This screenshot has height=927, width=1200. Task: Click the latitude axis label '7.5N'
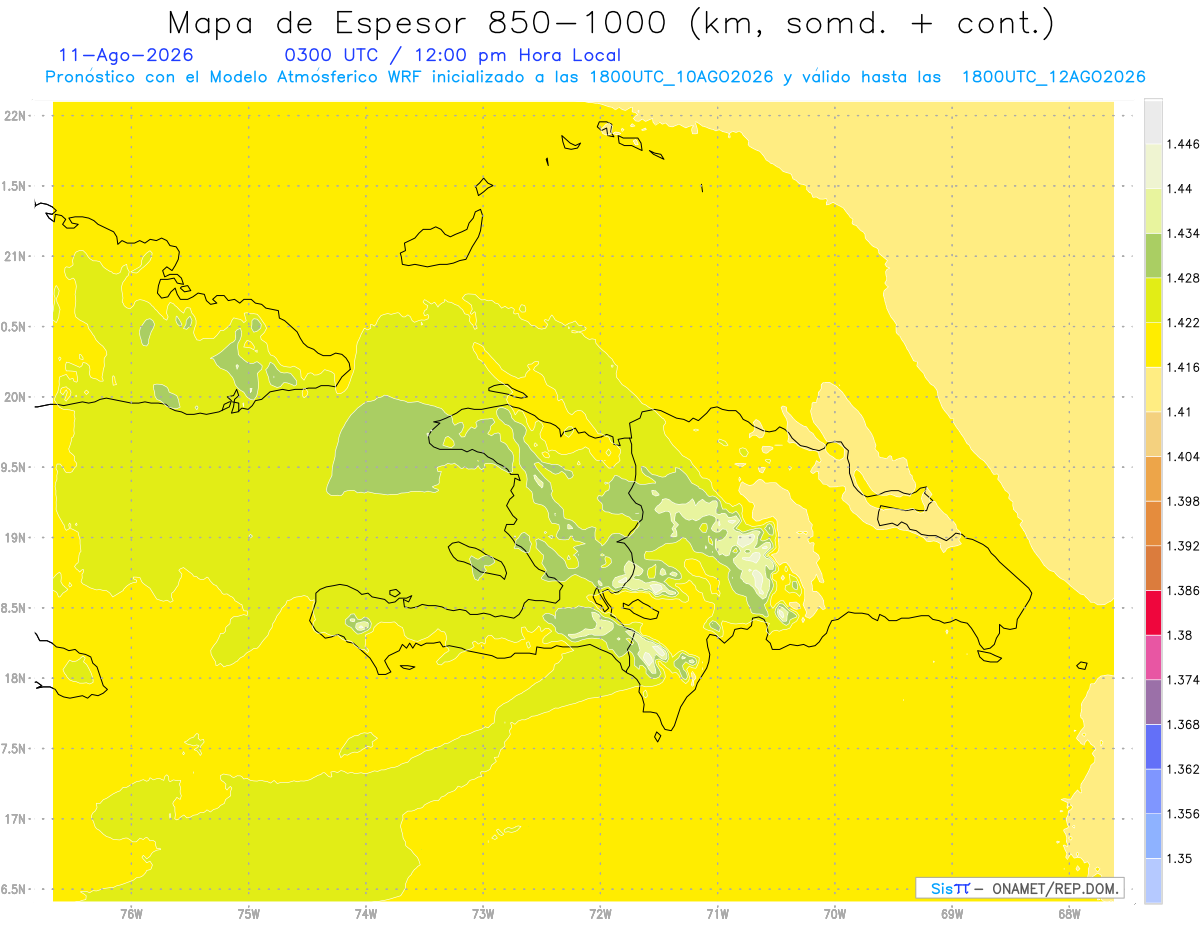pyautogui.click(x=14, y=749)
